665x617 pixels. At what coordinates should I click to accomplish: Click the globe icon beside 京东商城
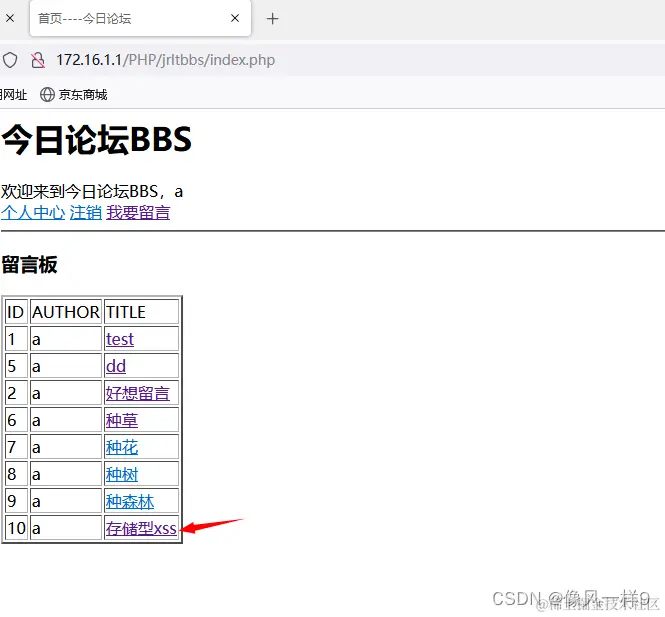(x=47, y=95)
